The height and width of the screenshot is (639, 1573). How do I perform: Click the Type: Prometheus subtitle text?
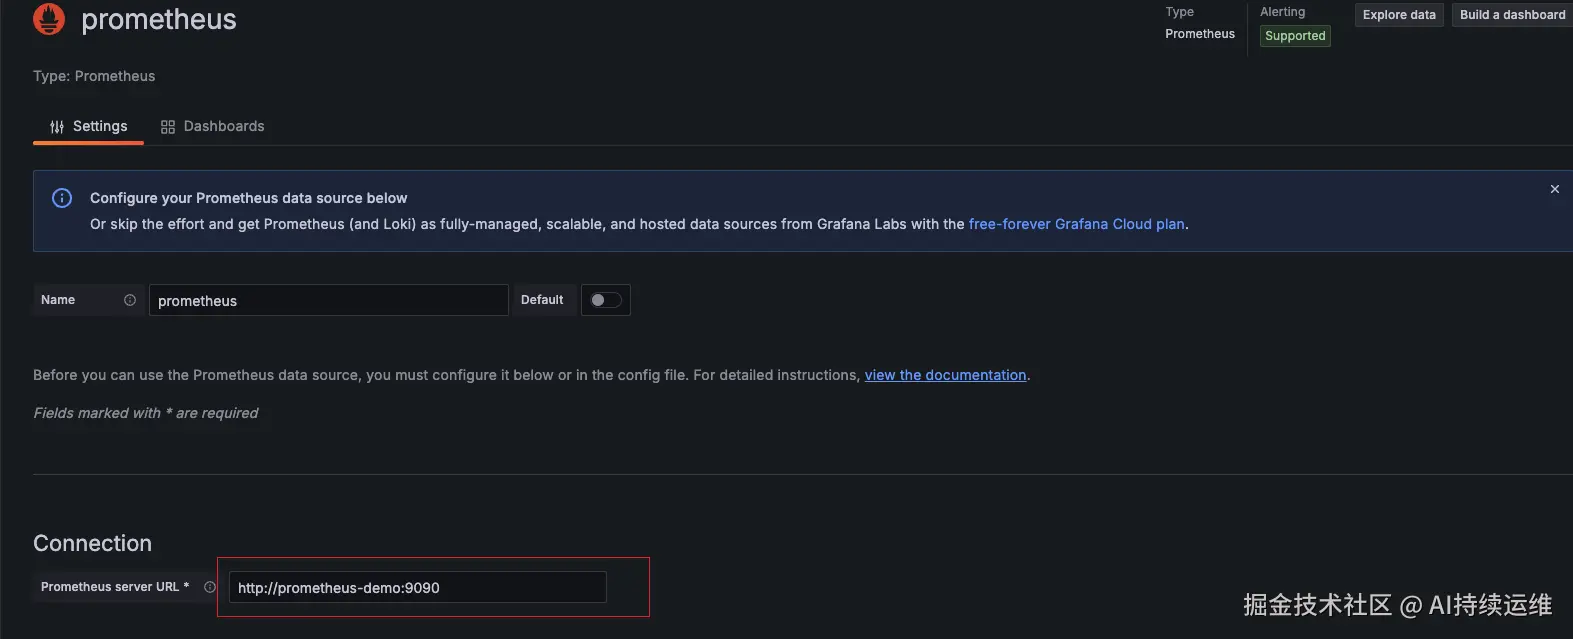pyautogui.click(x=94, y=76)
